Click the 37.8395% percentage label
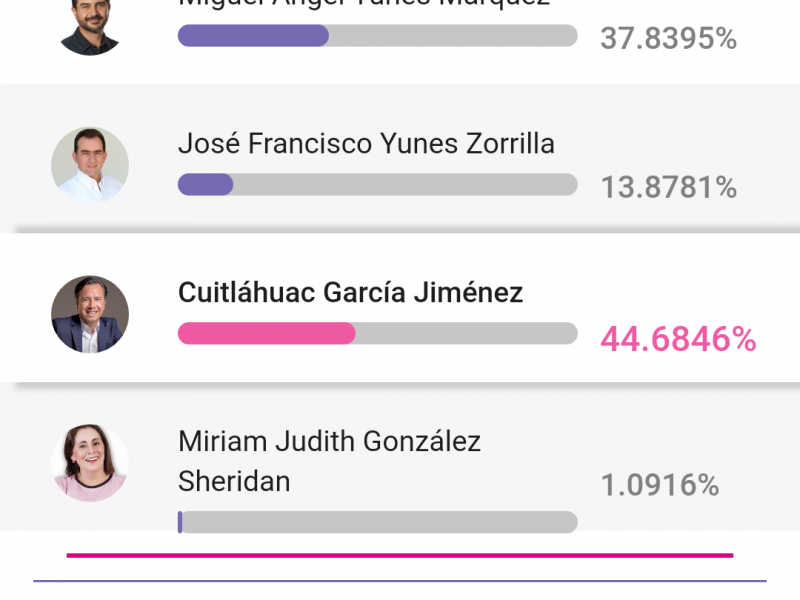800x600 pixels. point(668,38)
